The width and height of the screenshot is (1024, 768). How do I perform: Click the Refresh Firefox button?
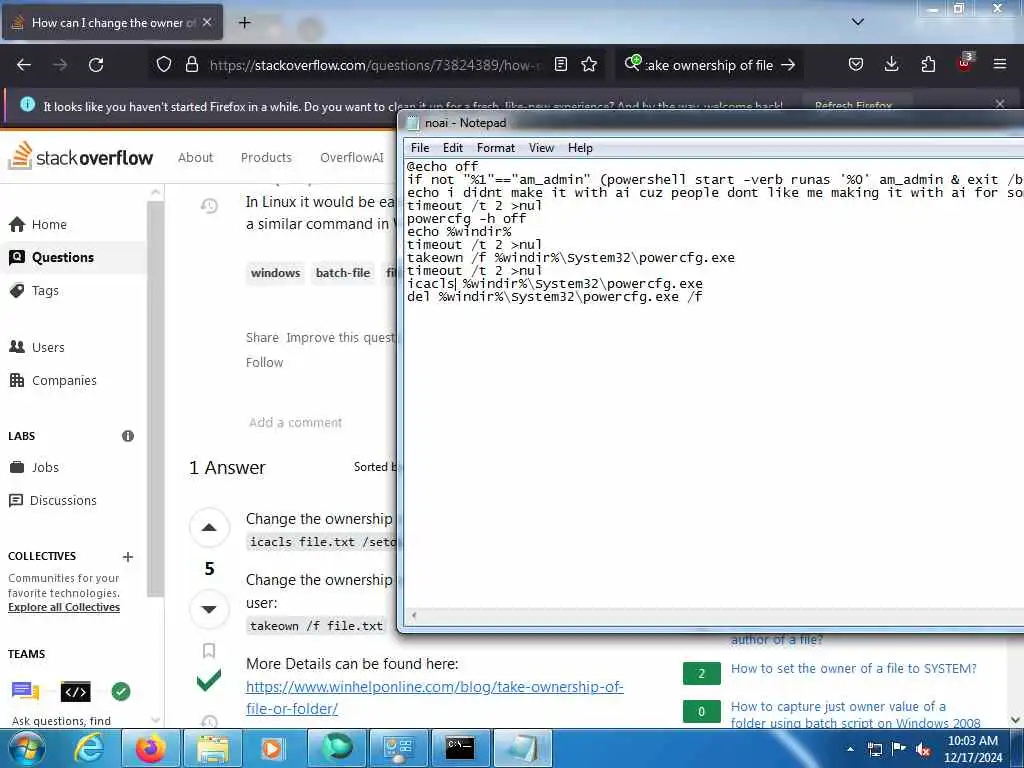point(853,105)
